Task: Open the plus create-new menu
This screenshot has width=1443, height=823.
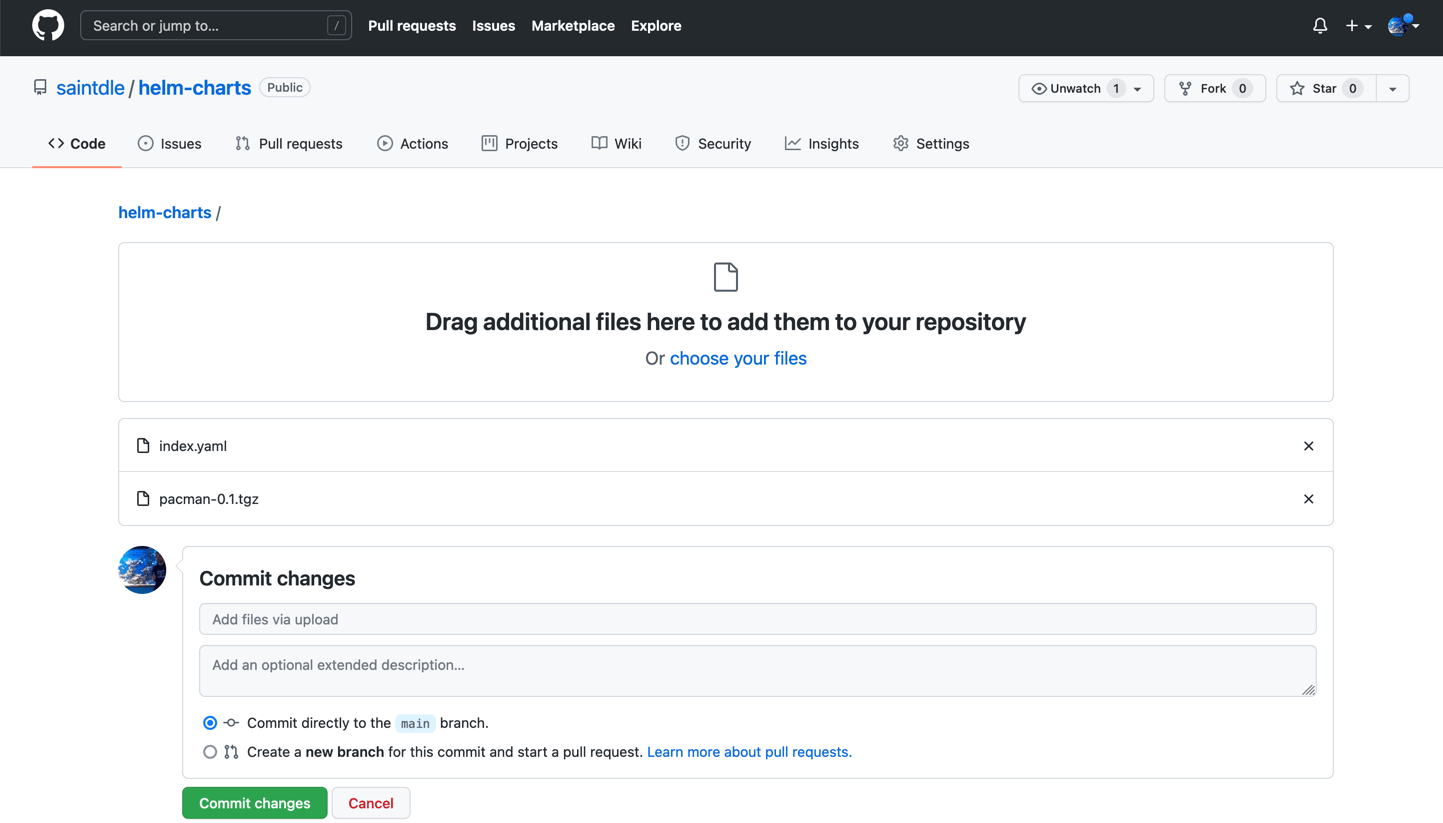Action: click(1358, 26)
